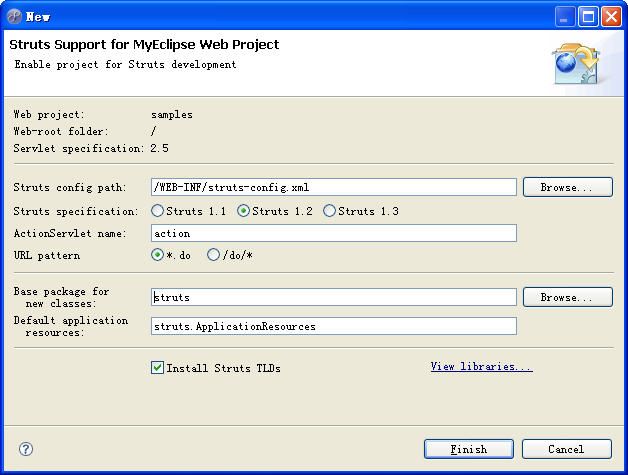Browse for base package
The height and width of the screenshot is (475, 628).
(568, 297)
